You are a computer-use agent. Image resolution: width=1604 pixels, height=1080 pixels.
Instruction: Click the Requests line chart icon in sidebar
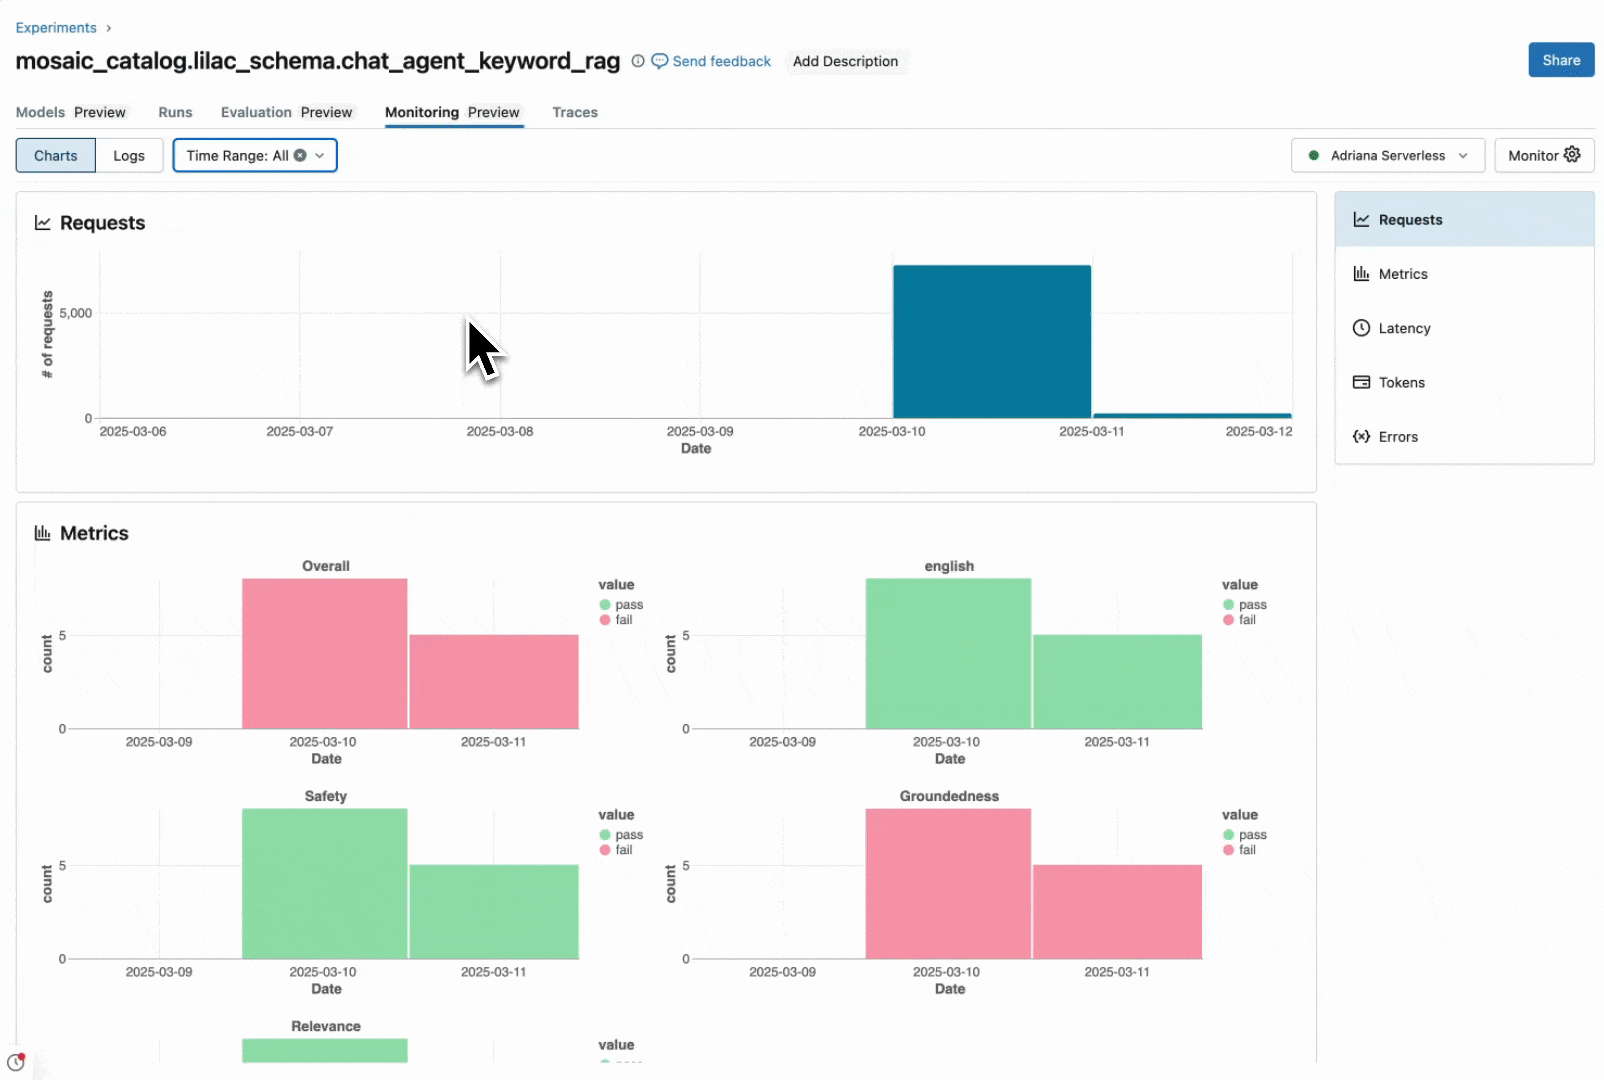pos(1361,220)
